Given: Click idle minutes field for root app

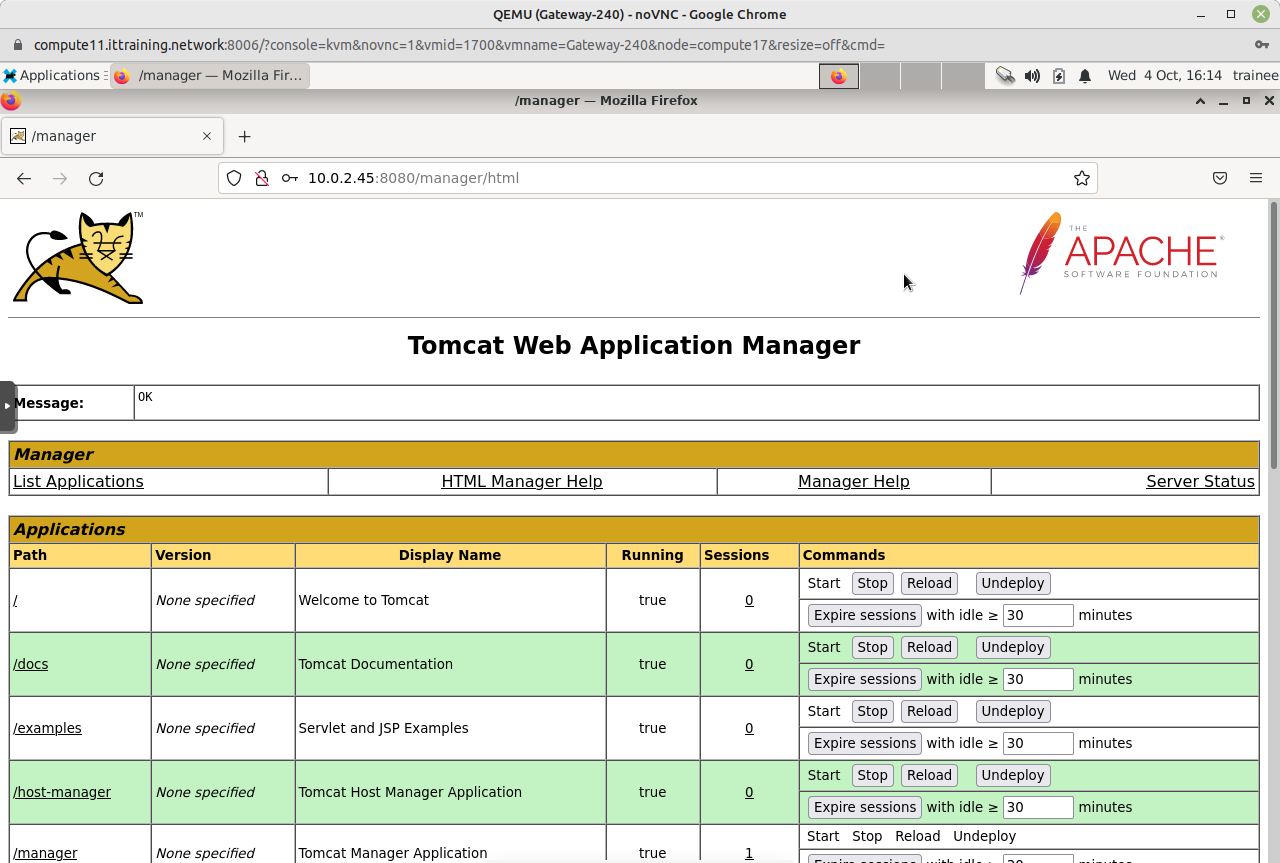Looking at the screenshot, I should [1038, 615].
